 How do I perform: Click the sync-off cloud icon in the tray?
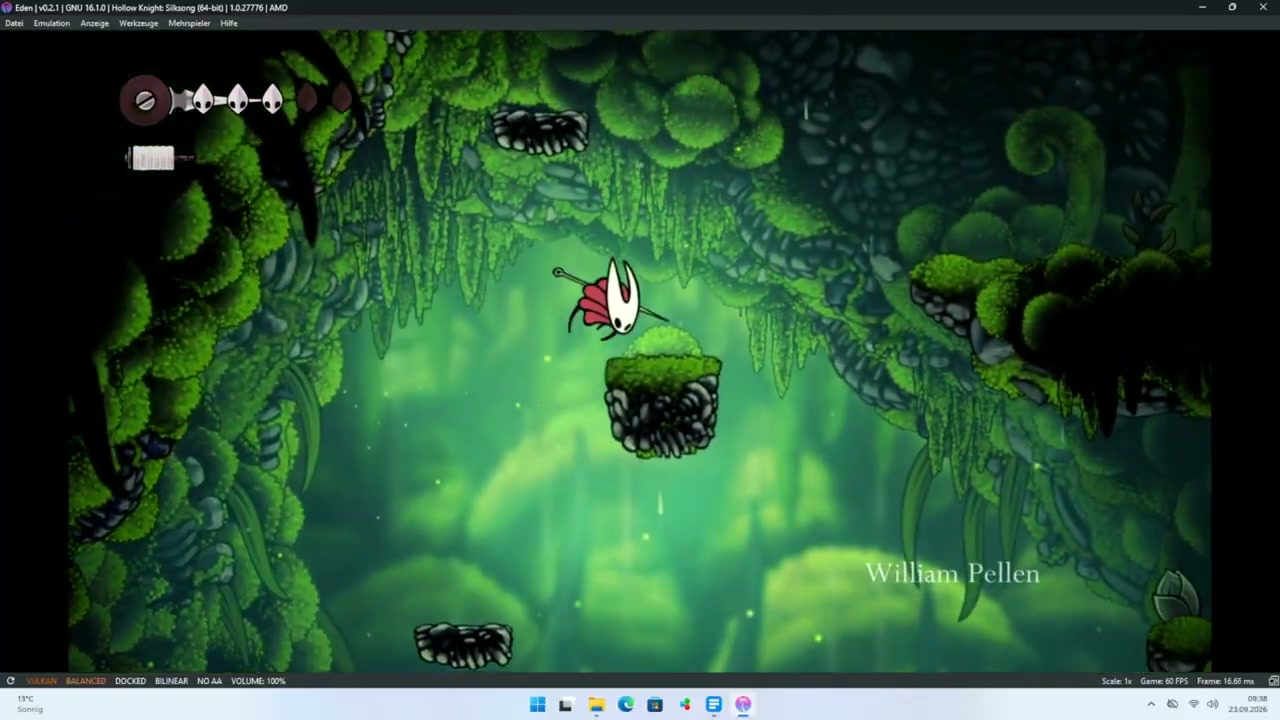pyautogui.click(x=1172, y=704)
